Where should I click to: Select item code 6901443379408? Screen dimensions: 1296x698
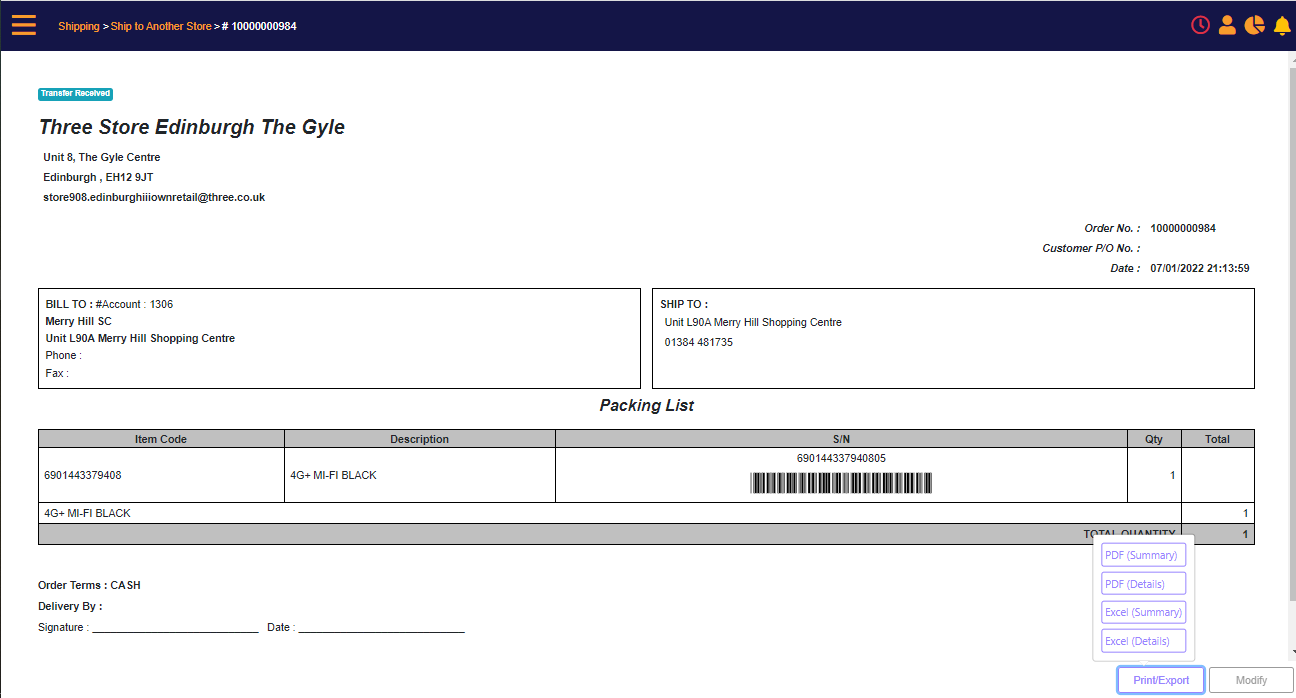click(83, 475)
